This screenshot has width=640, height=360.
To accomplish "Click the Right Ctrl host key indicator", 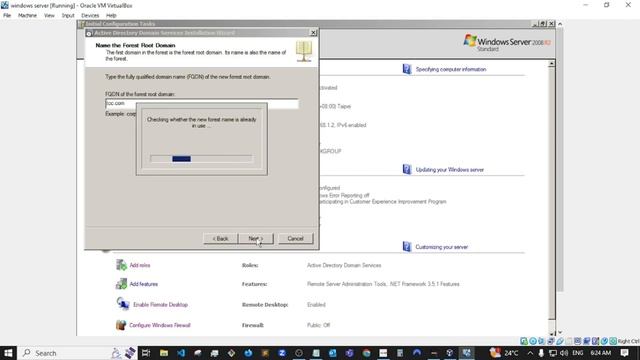I will 629,341.
